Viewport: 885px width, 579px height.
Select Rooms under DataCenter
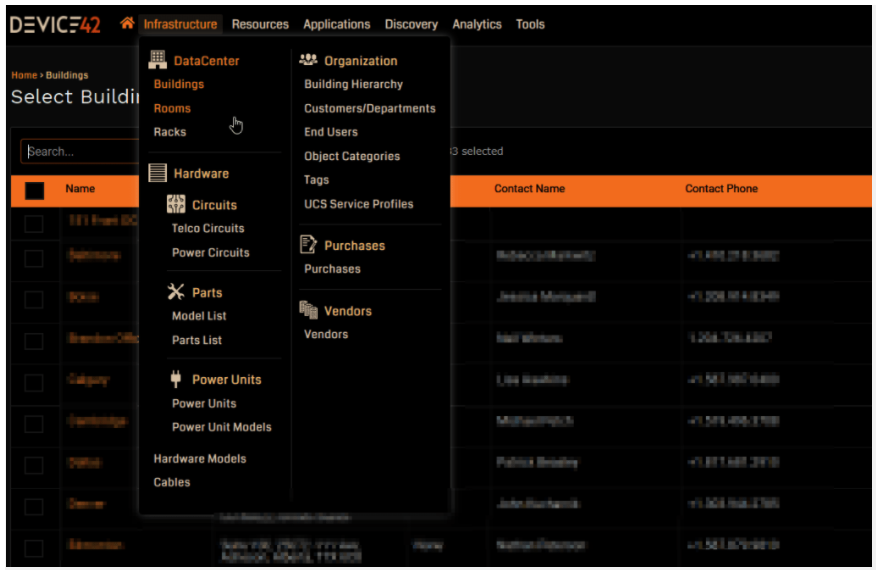coord(173,108)
